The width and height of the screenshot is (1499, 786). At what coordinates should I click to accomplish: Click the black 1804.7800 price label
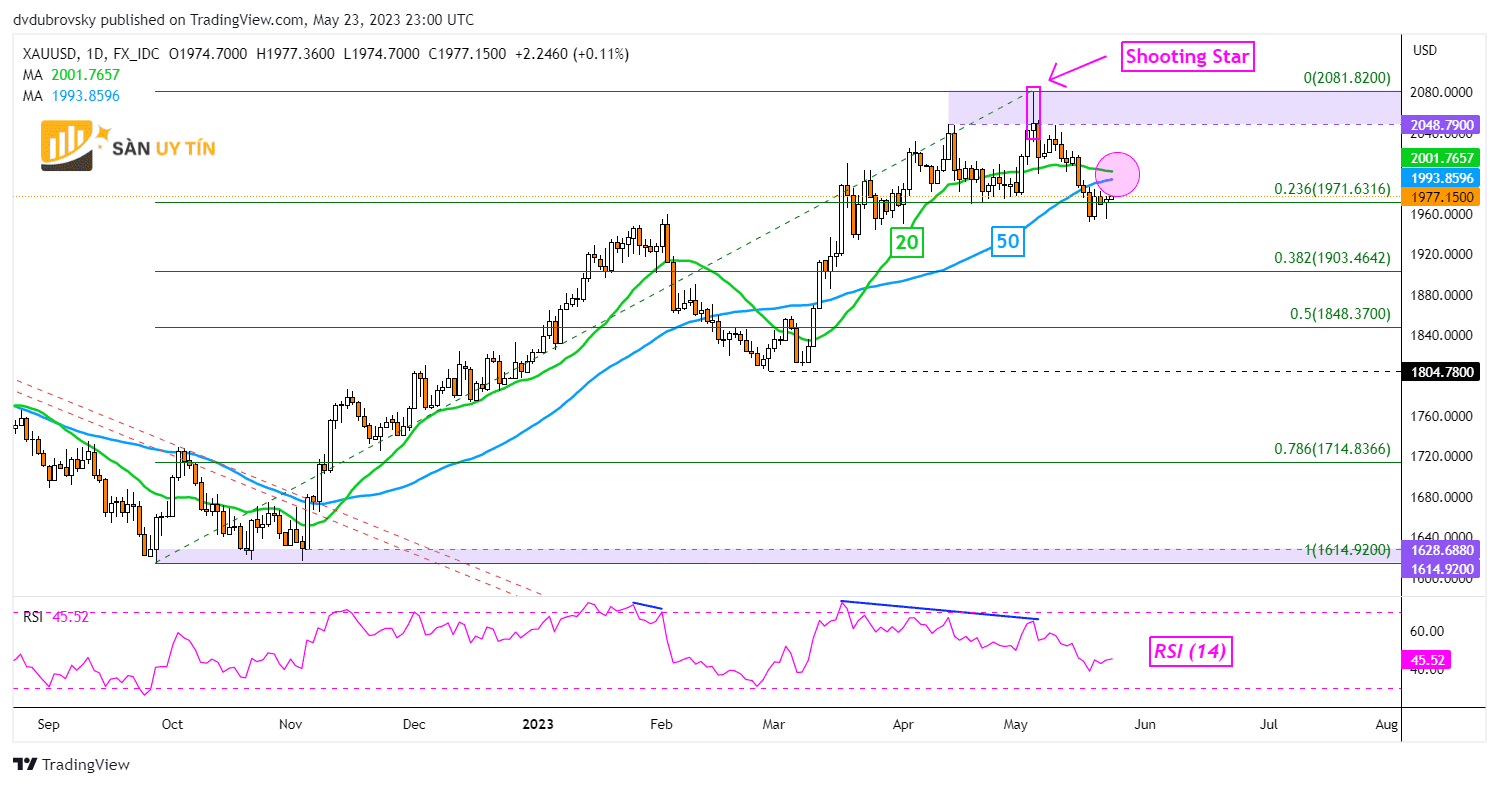[x=1439, y=372]
